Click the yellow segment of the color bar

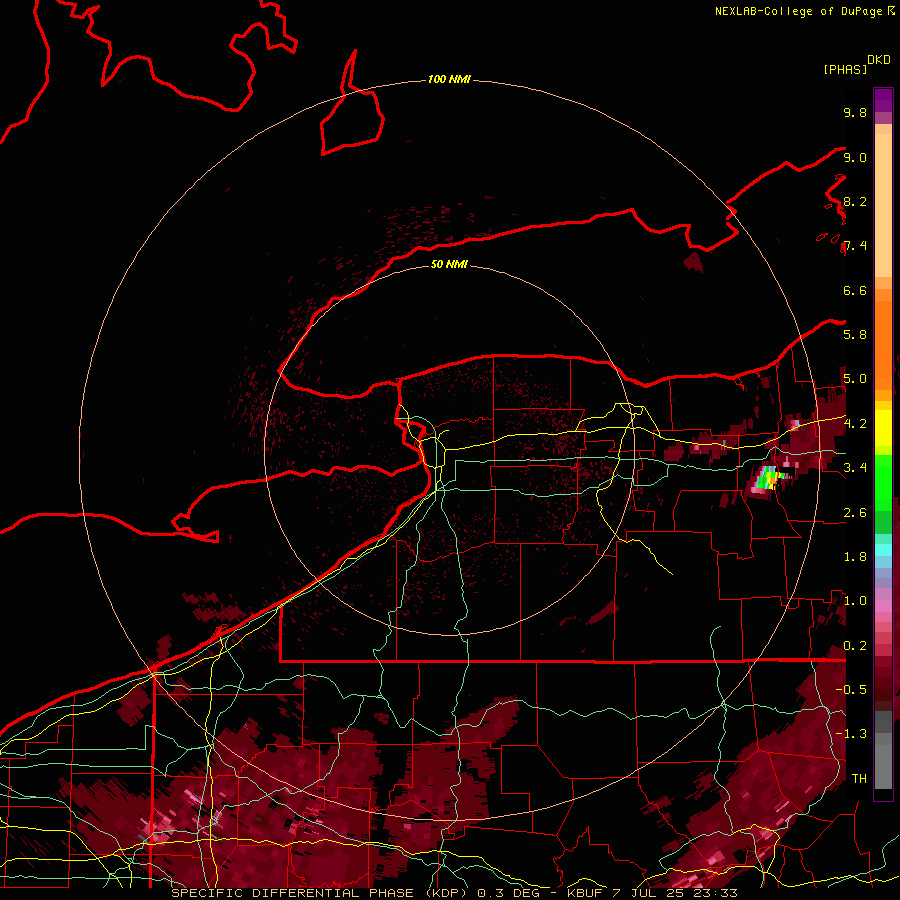click(x=883, y=428)
